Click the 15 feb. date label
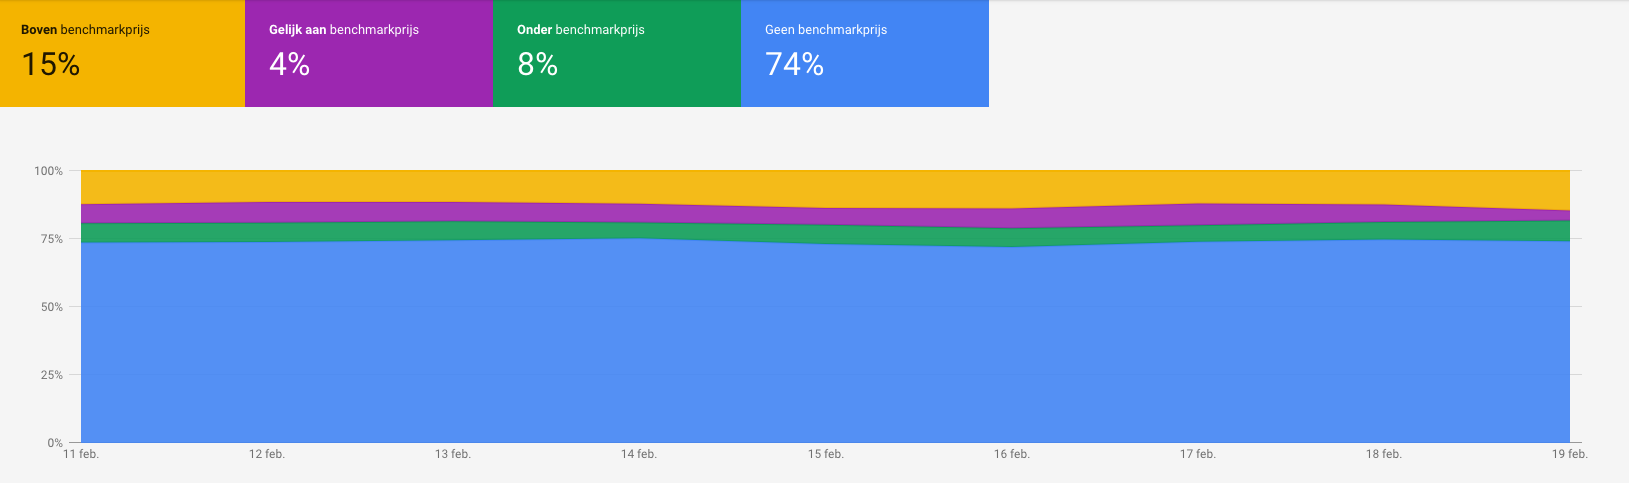The width and height of the screenshot is (1629, 483). click(x=826, y=454)
